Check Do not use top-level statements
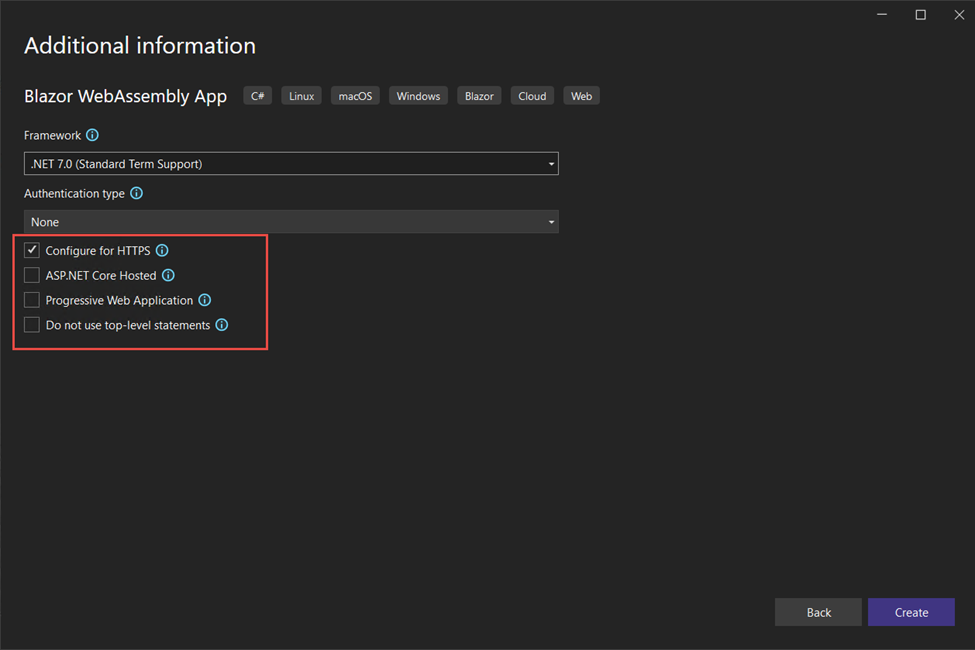The width and height of the screenshot is (975, 650). pos(32,325)
